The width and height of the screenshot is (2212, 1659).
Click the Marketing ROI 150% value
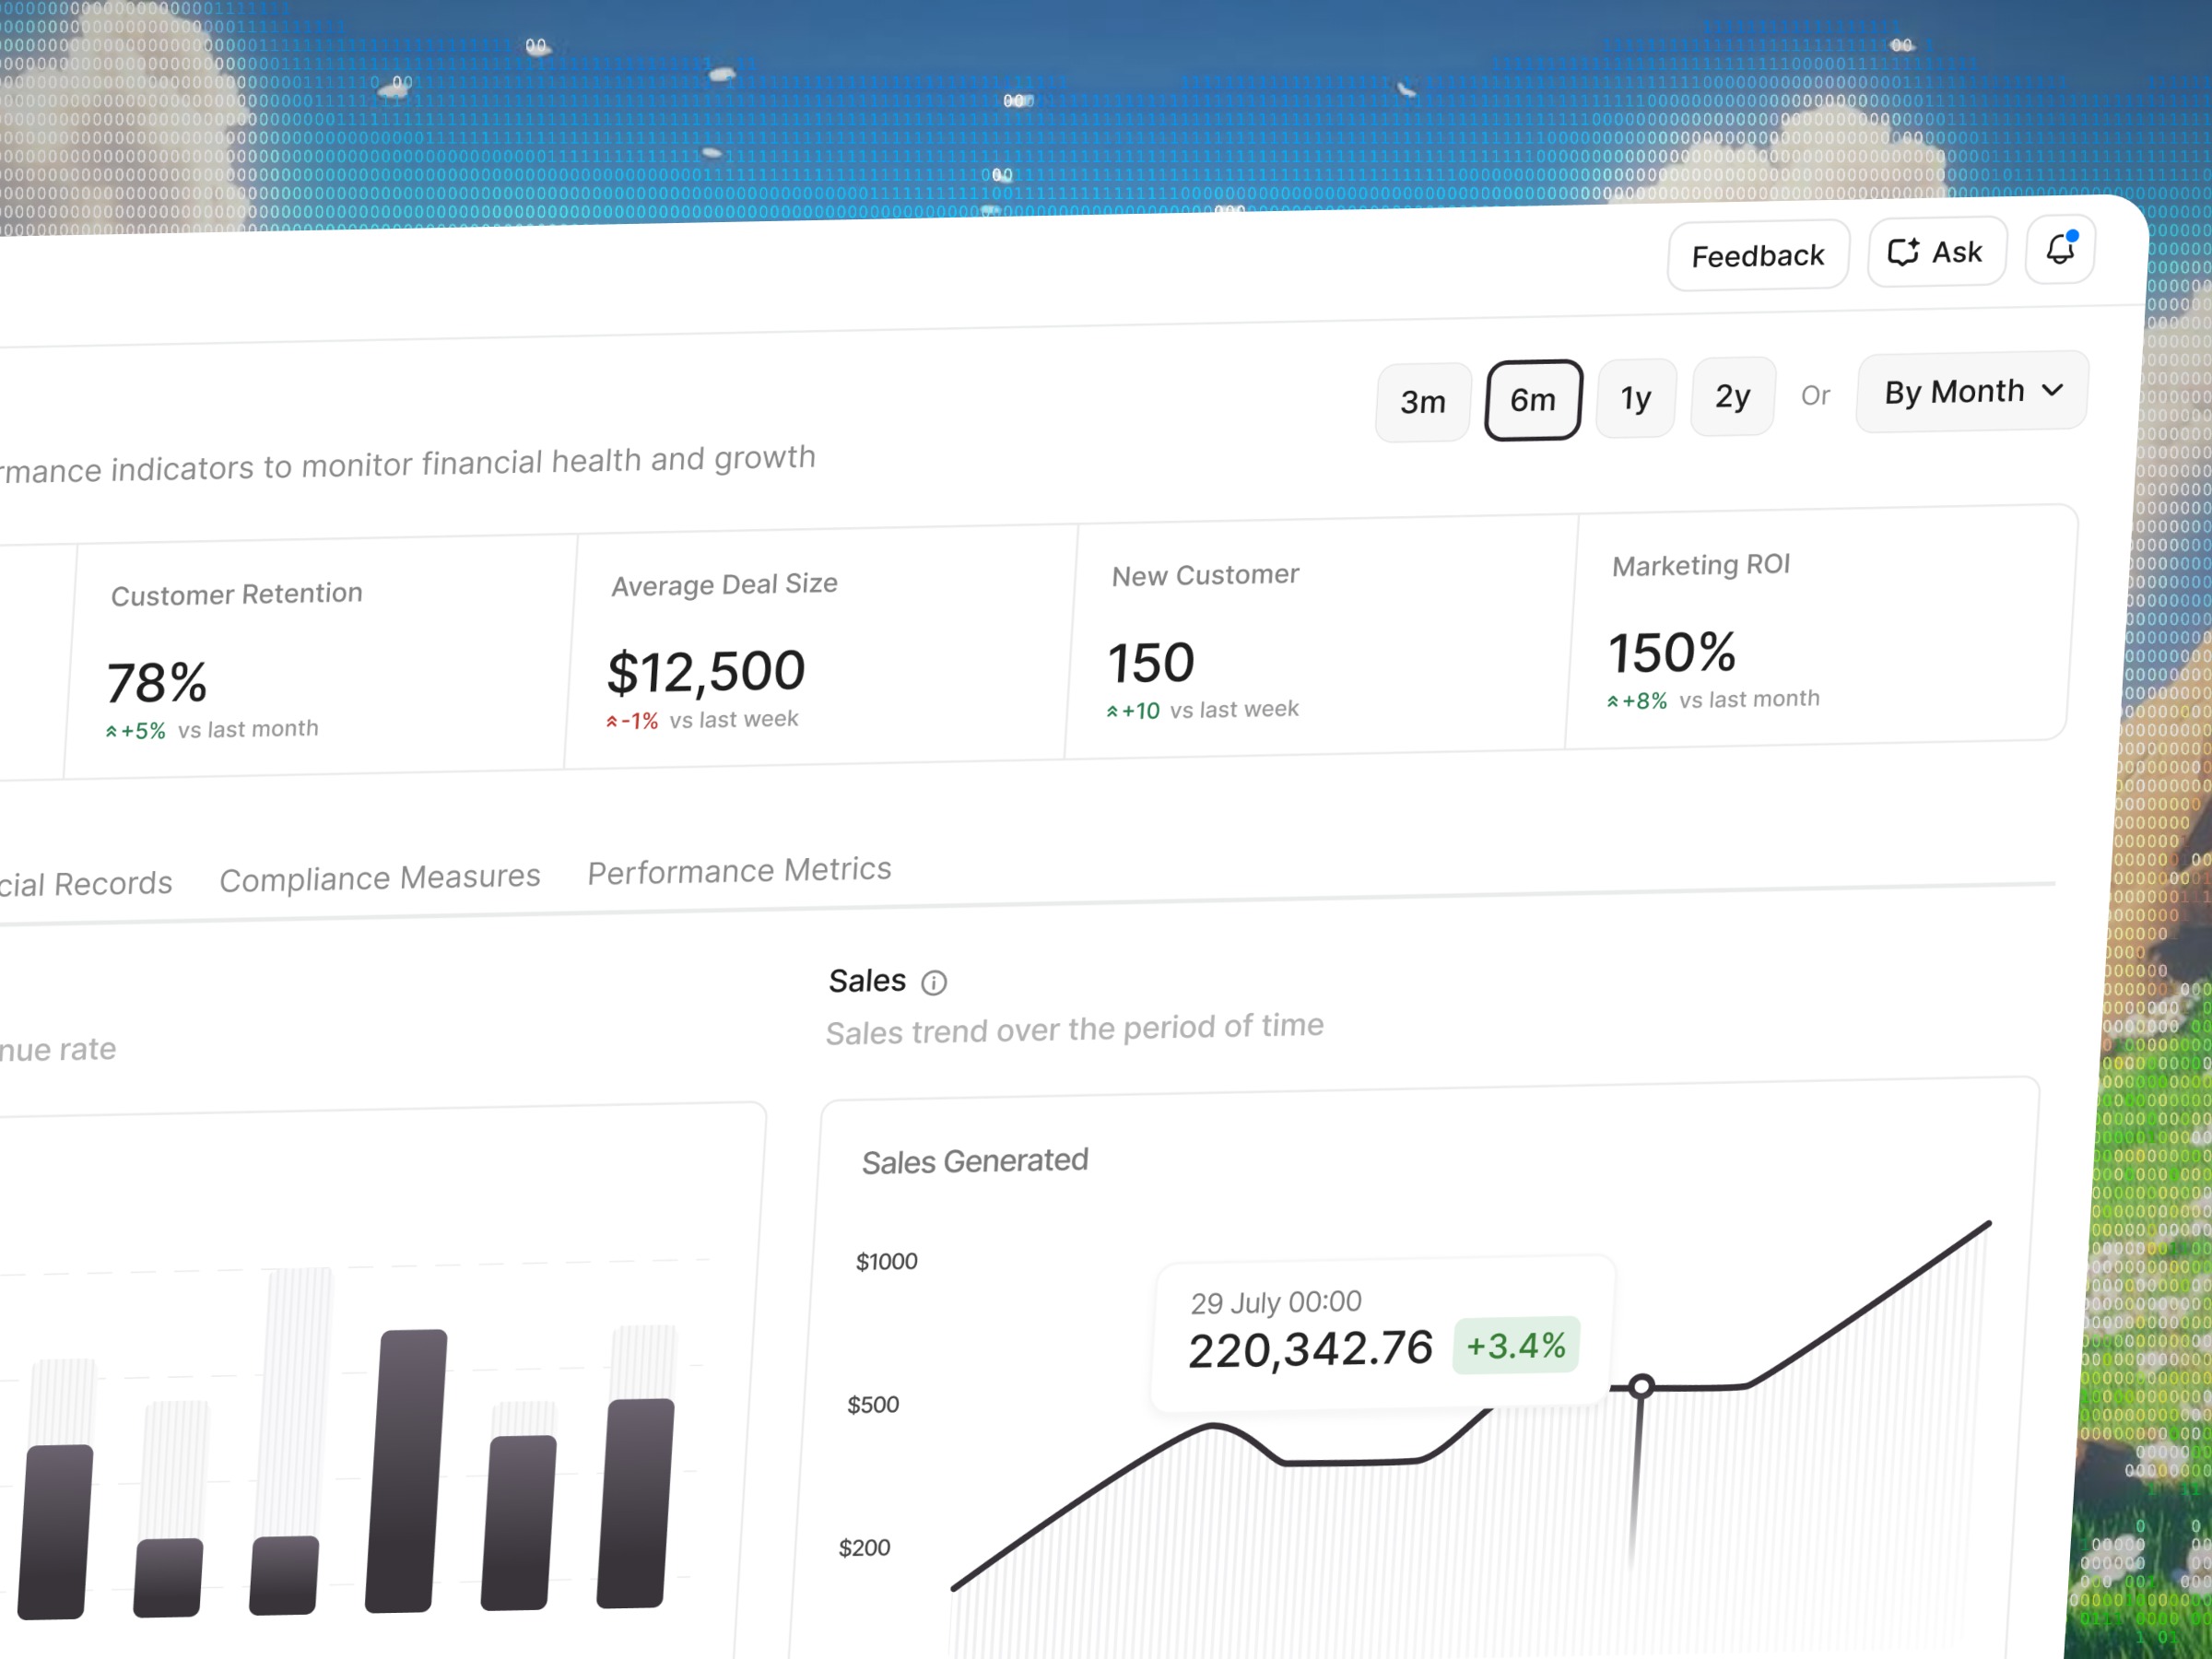(1672, 653)
